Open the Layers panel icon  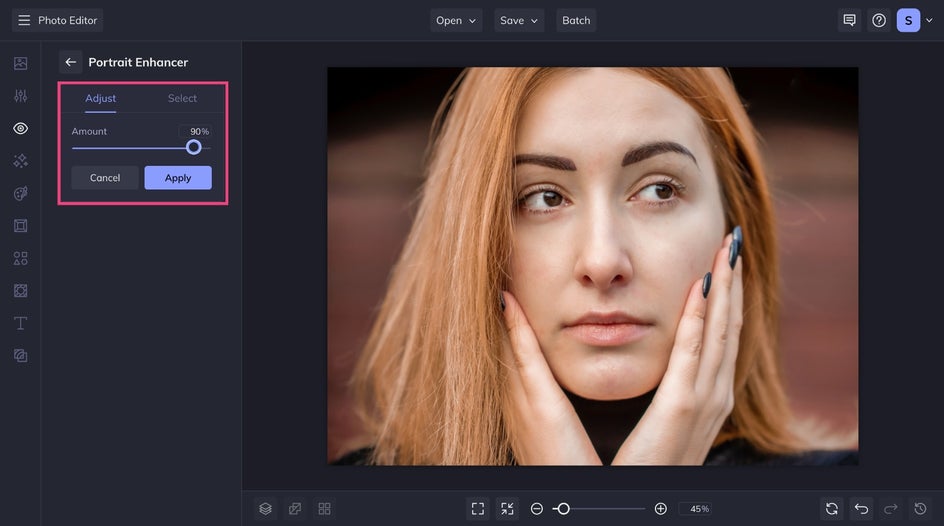click(x=266, y=509)
